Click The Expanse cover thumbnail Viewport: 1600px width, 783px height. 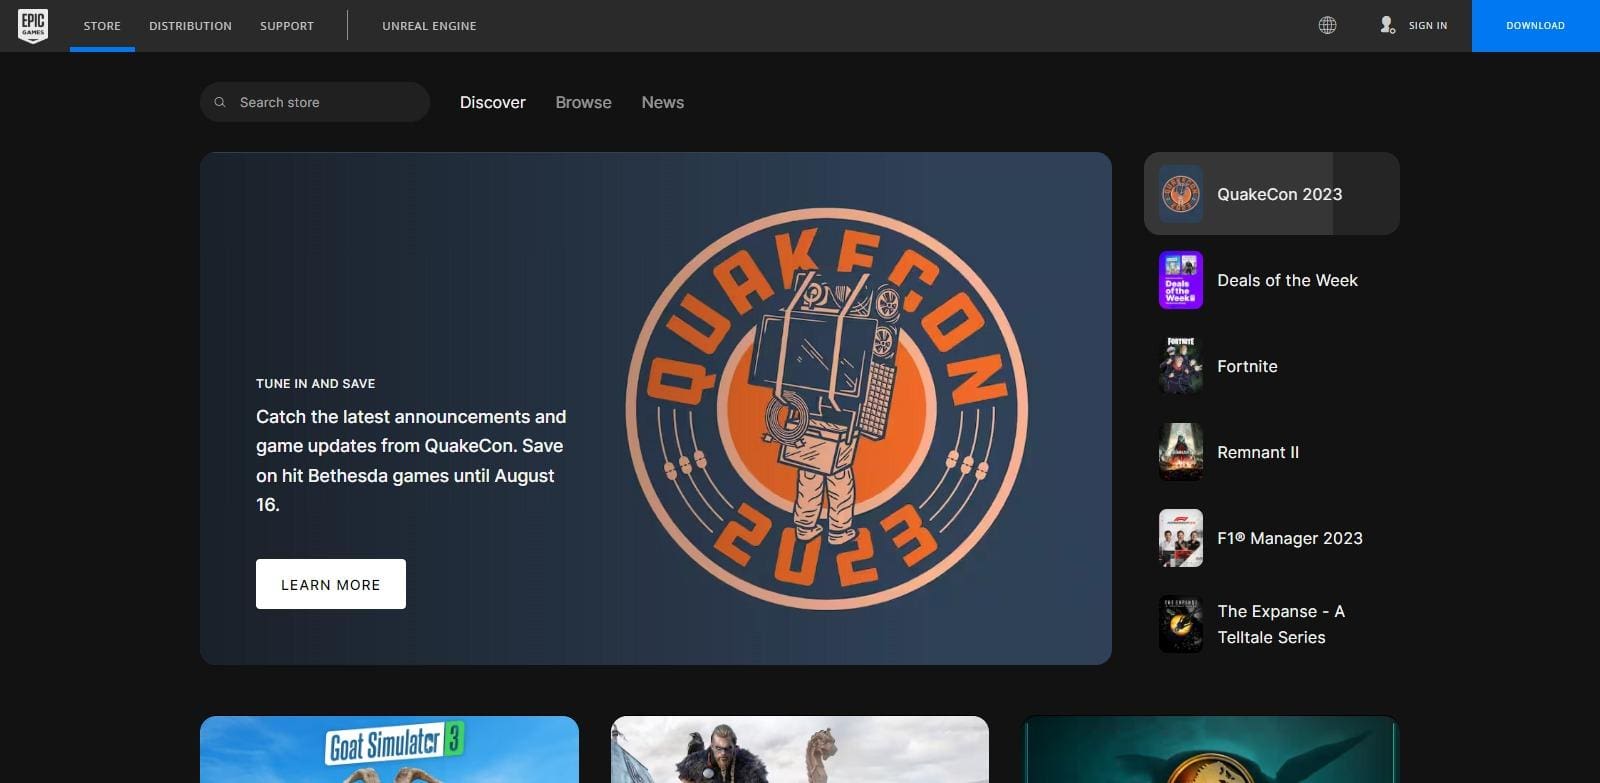pyautogui.click(x=1181, y=624)
